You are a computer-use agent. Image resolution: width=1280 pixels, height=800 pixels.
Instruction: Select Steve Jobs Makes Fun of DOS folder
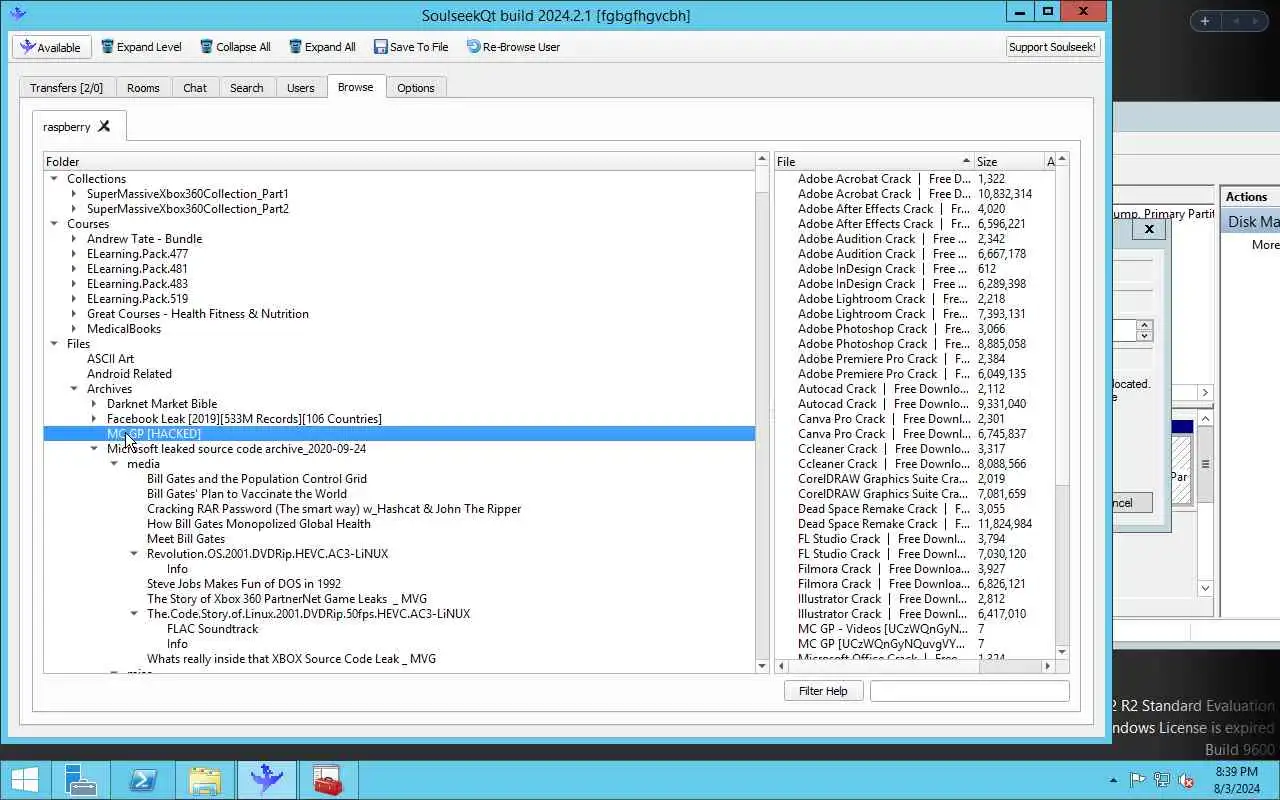244,584
